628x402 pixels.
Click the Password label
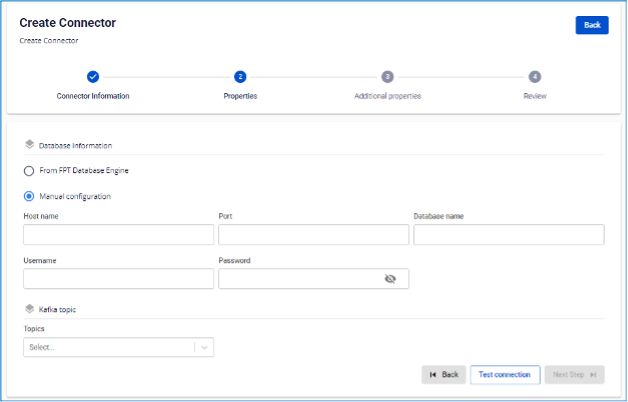click(234, 261)
